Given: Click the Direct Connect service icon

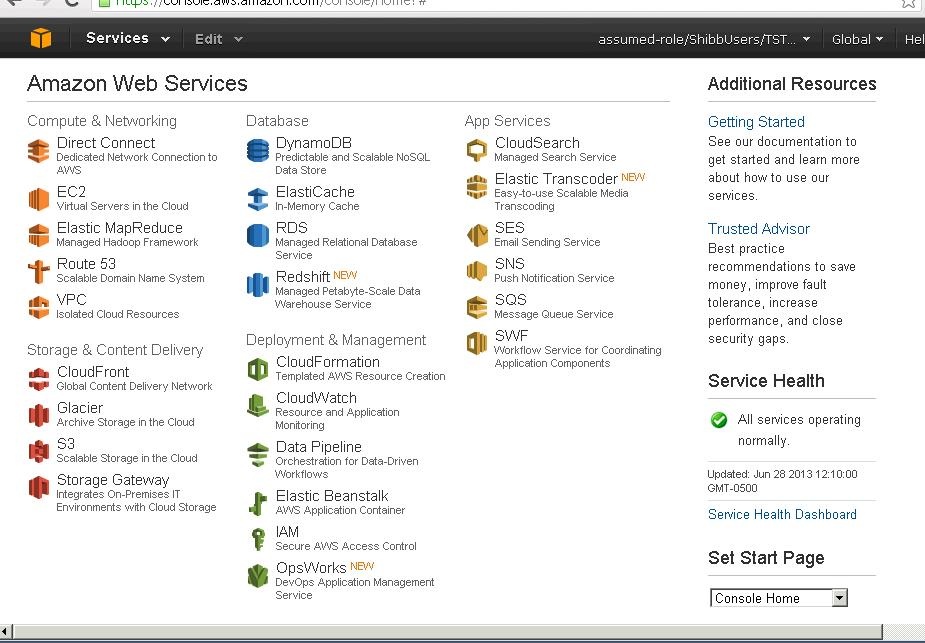Looking at the screenshot, I should (x=39, y=151).
